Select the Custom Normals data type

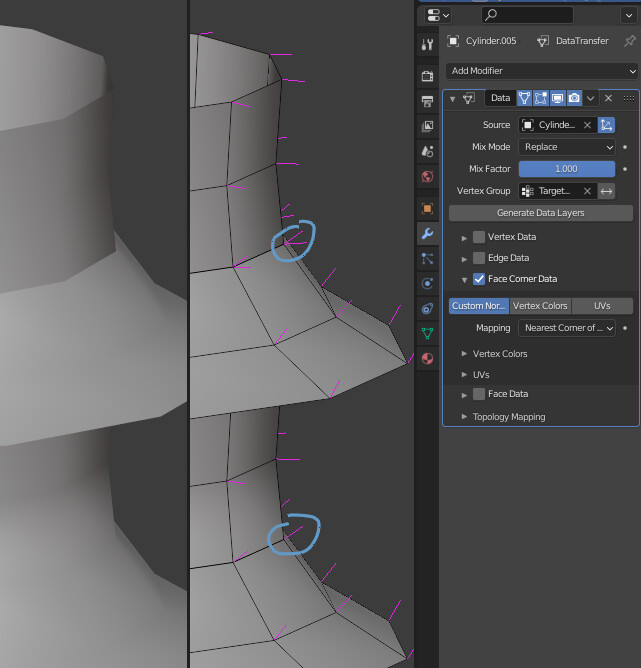click(479, 306)
